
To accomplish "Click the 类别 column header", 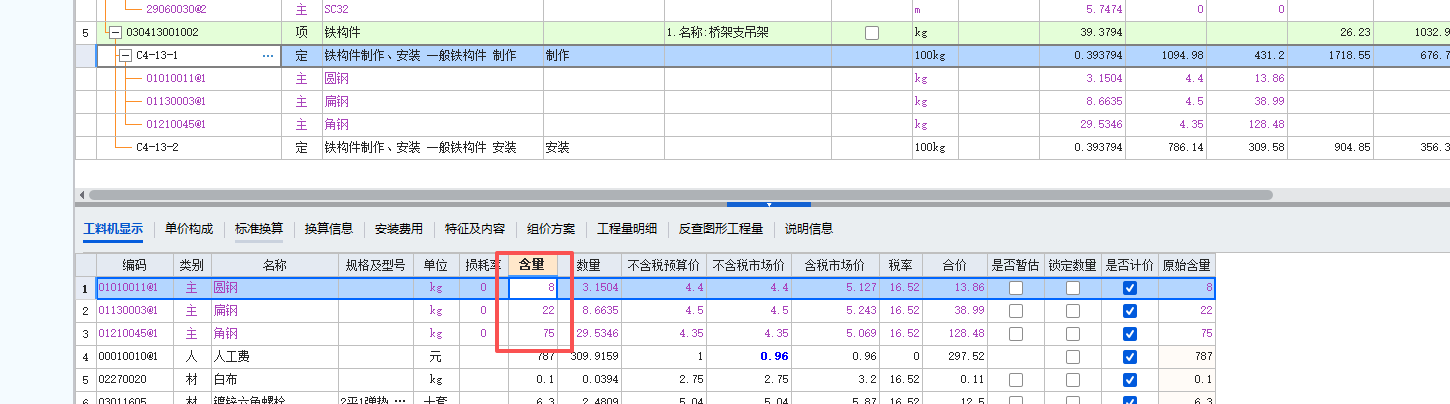I will tap(191, 265).
